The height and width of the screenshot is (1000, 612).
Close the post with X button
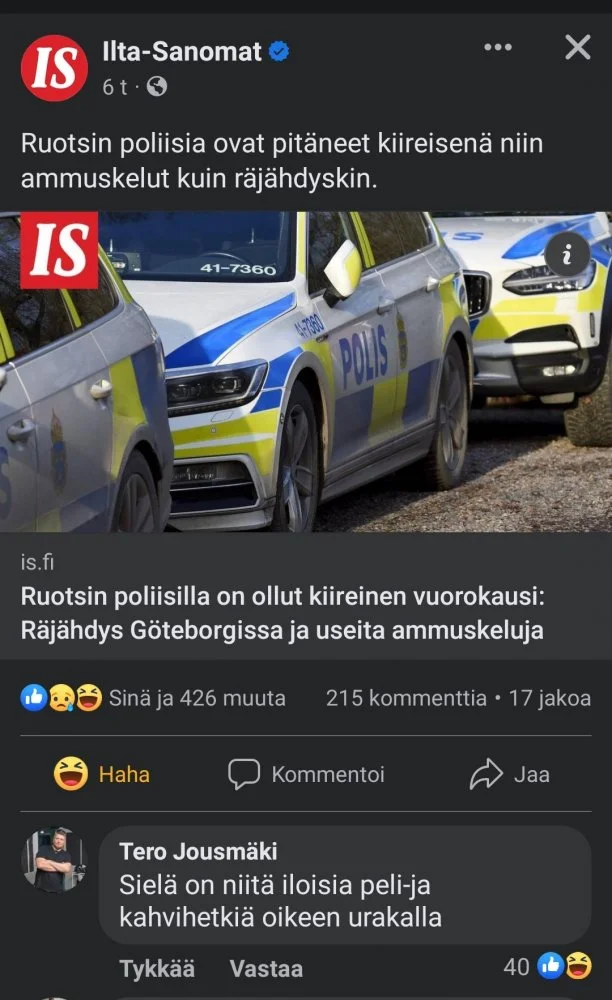(578, 47)
